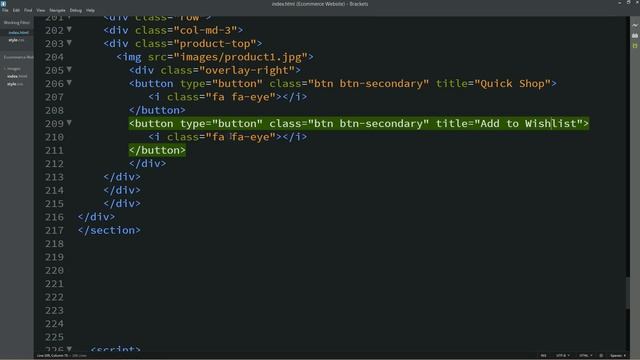
Task: Toggle the Spaces indentation setting
Action: [x=618, y=356]
